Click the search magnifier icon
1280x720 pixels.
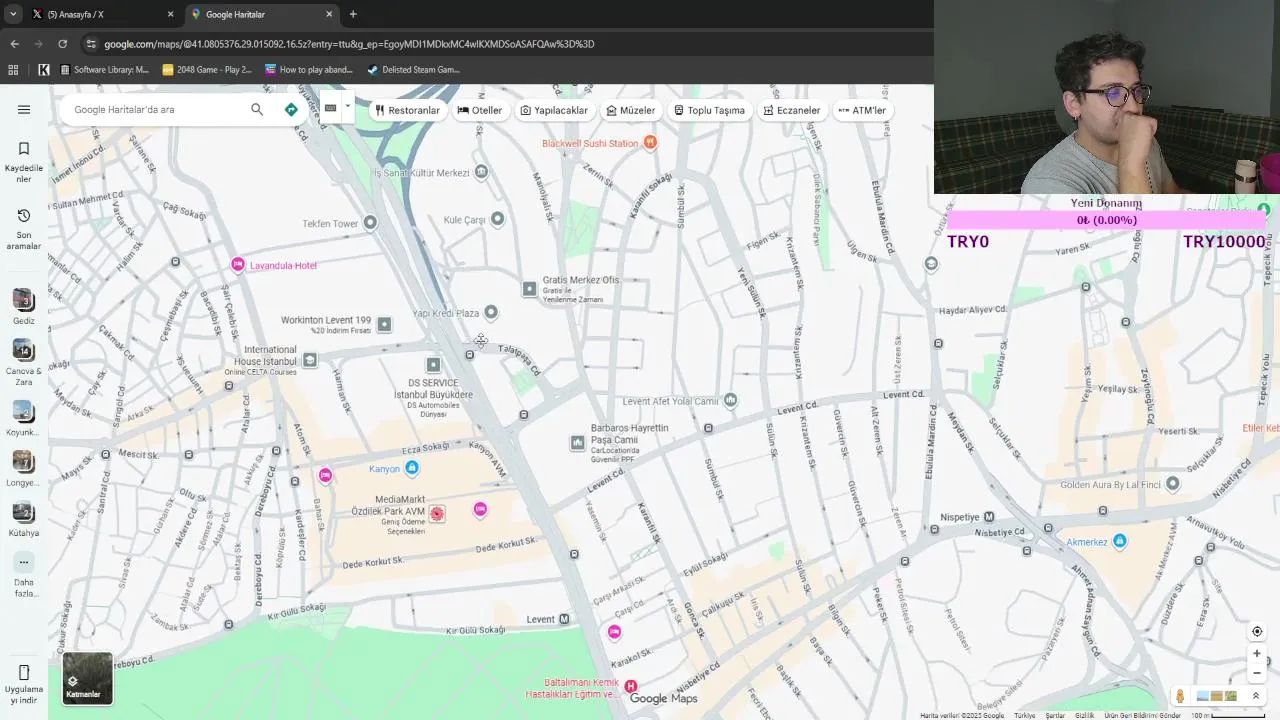pyautogui.click(x=257, y=110)
